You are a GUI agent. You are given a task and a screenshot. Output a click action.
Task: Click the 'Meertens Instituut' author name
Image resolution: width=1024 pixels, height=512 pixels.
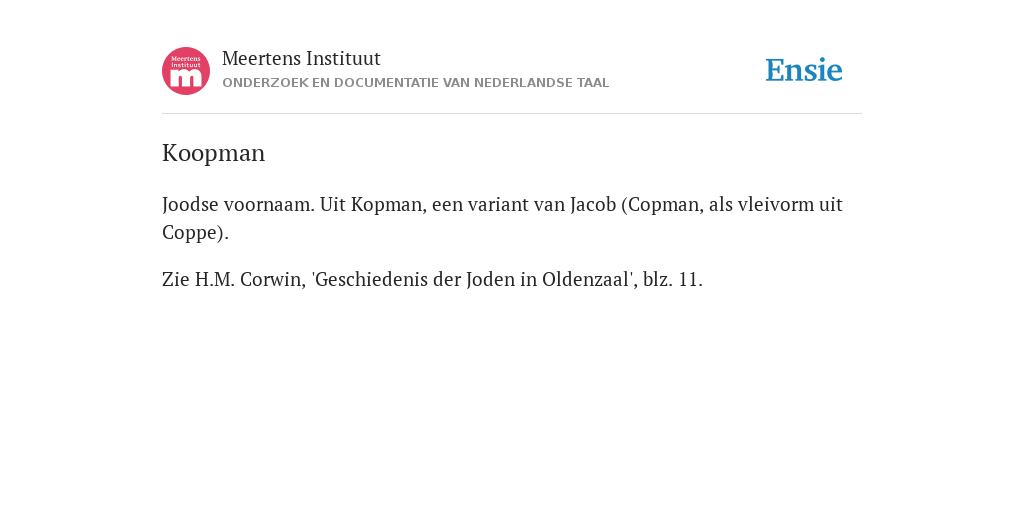coord(301,58)
